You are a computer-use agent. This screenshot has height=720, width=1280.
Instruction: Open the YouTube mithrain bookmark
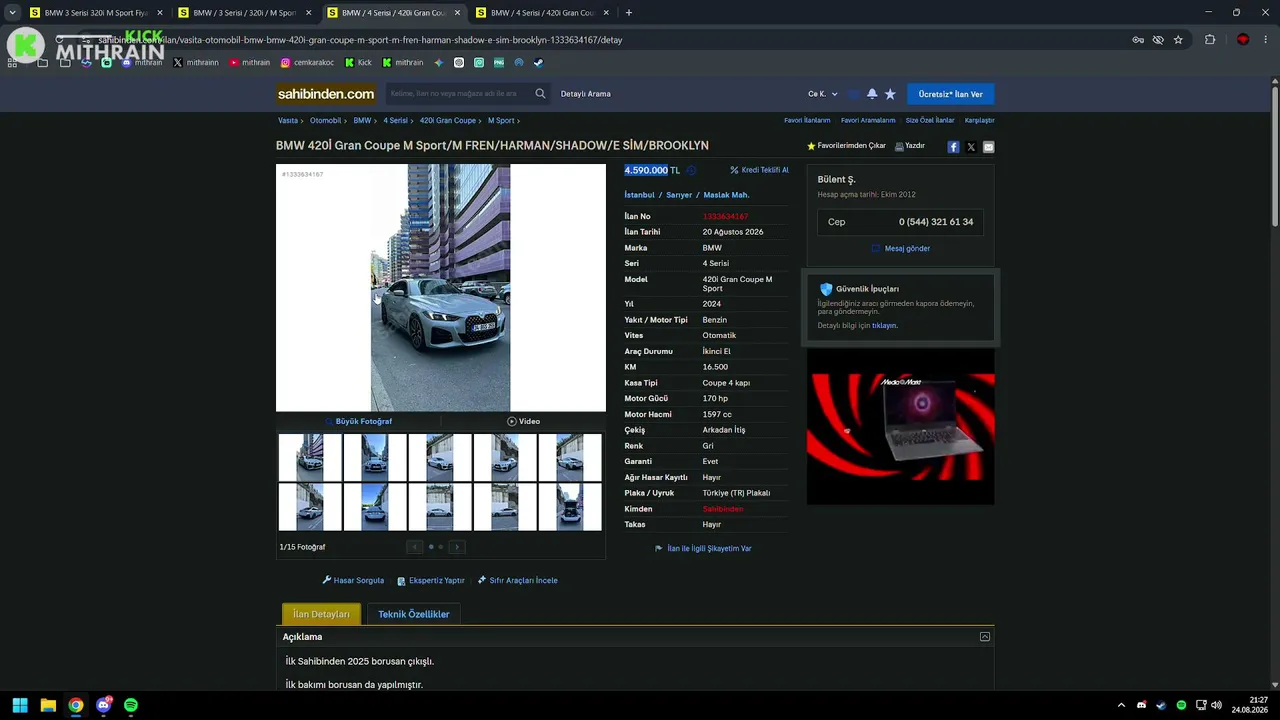(249, 62)
